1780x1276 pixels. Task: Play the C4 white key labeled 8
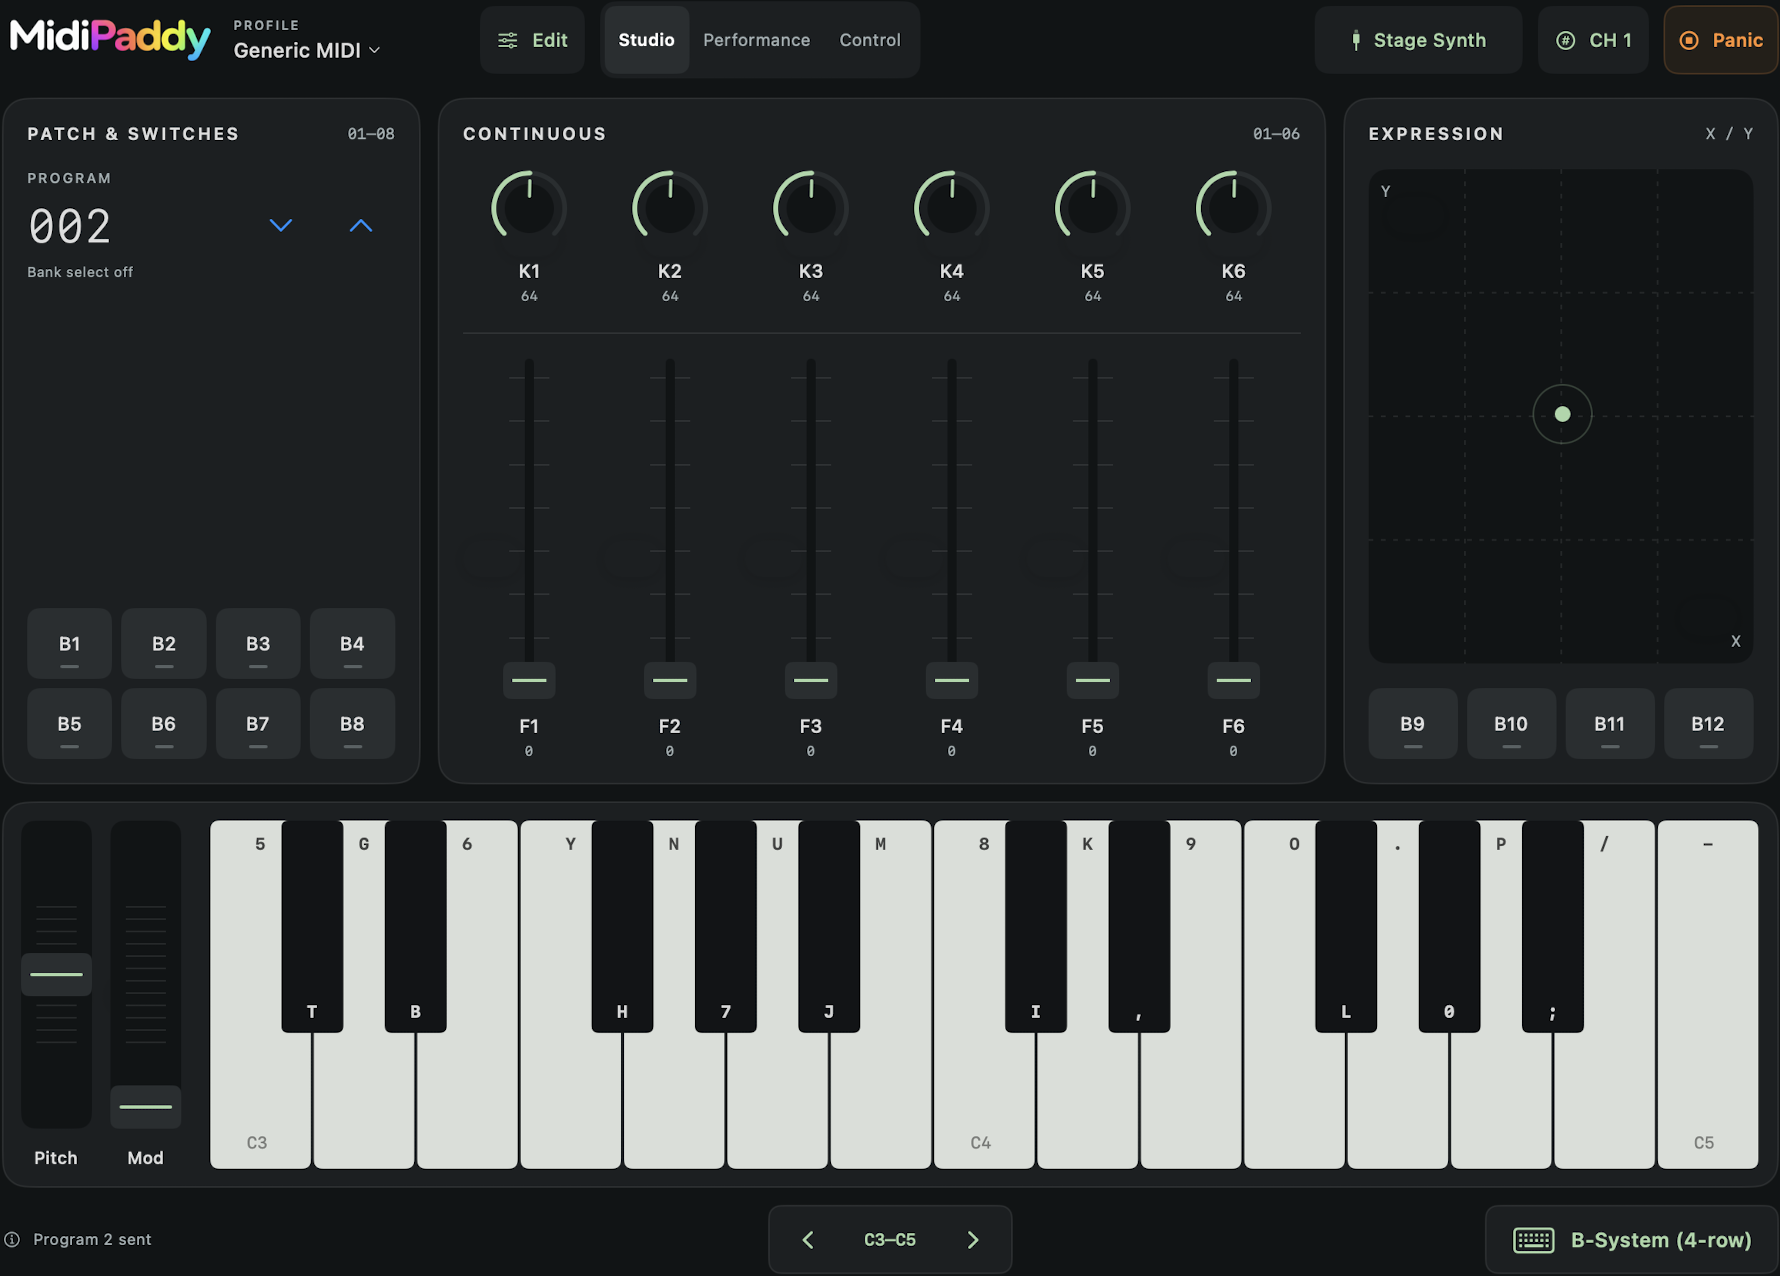pos(984,1100)
